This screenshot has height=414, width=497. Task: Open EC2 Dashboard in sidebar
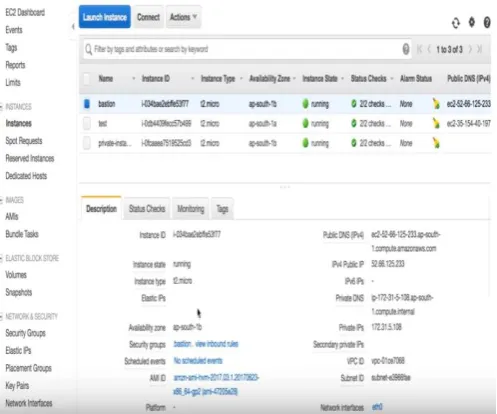click(x=25, y=12)
